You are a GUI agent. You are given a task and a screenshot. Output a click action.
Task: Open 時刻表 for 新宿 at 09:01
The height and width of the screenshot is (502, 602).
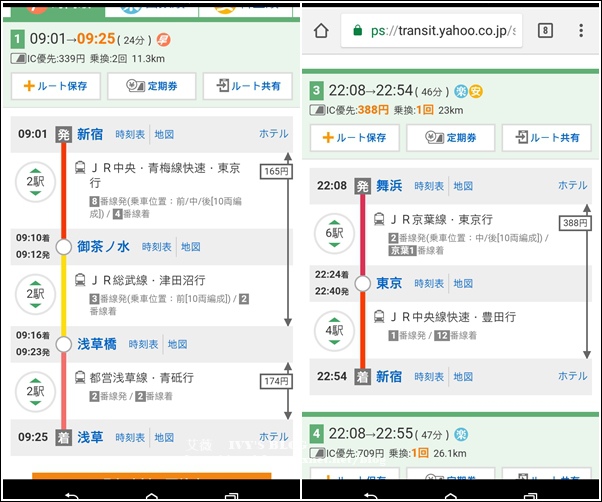130,134
